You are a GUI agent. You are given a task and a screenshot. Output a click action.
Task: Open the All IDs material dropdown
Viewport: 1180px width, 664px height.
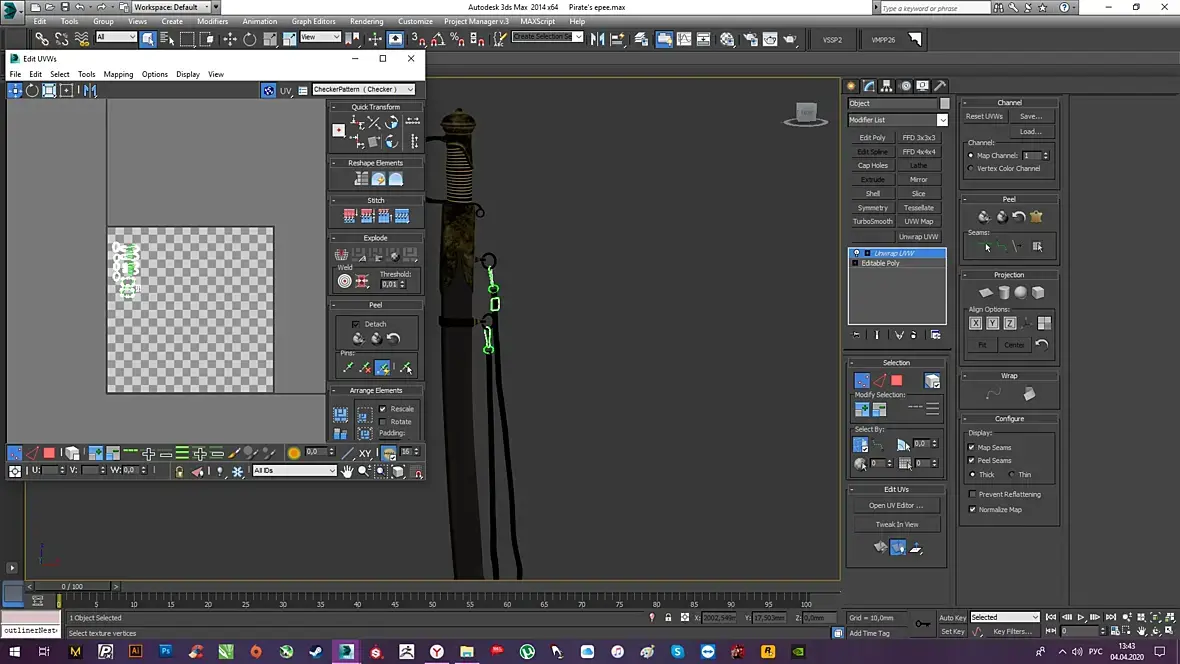(295, 470)
